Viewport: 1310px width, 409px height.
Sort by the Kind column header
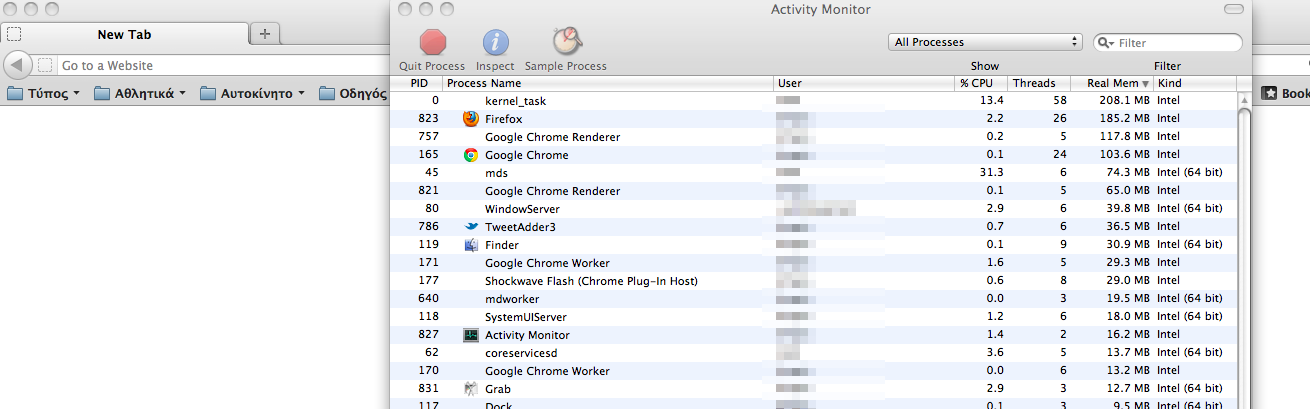pyautogui.click(x=1194, y=83)
